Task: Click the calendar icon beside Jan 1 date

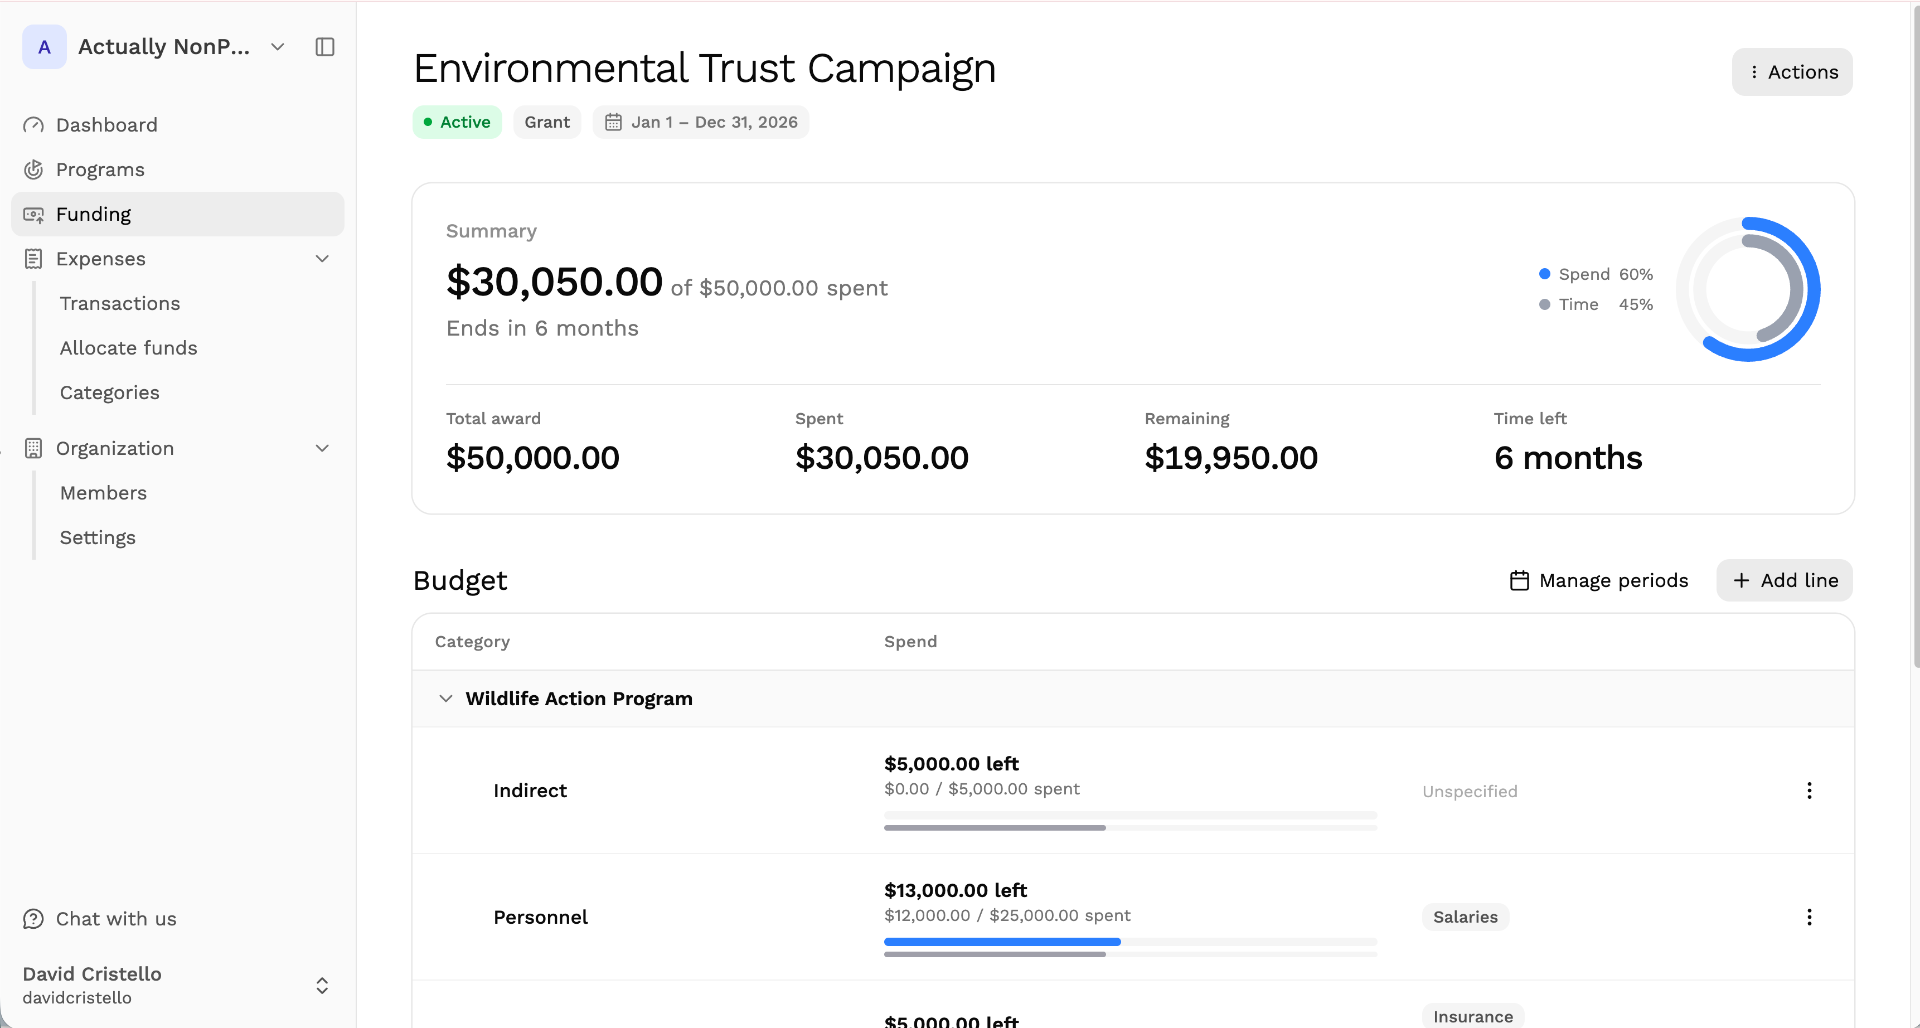Action: pyautogui.click(x=614, y=122)
